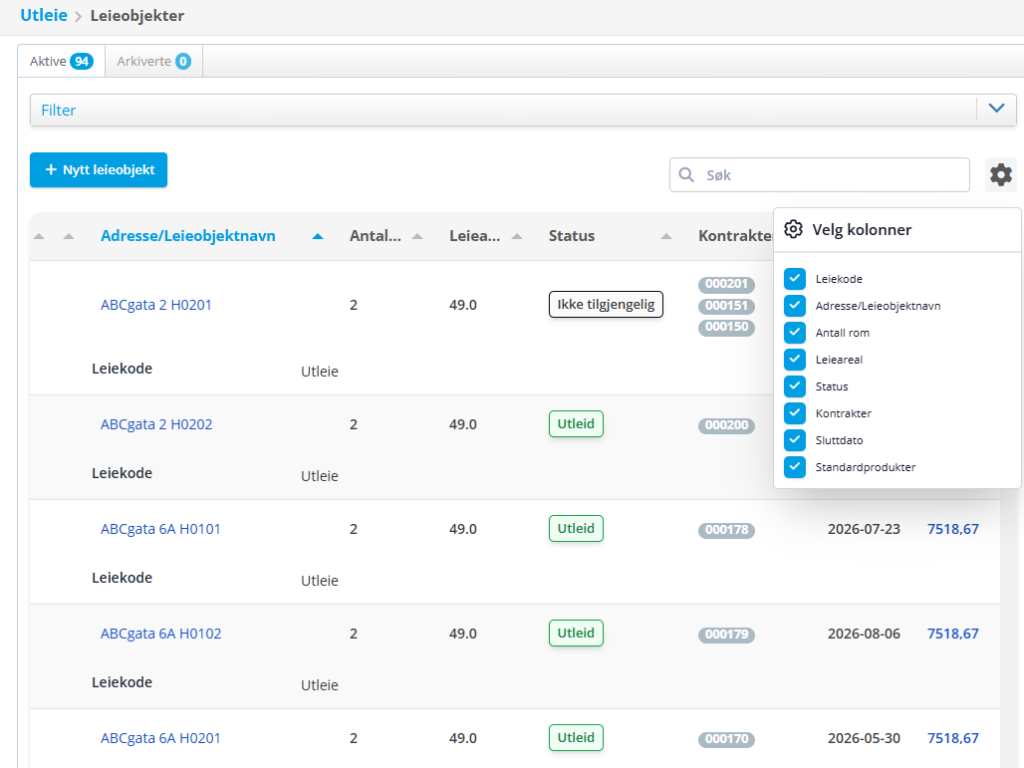The image size is (1024, 768).
Task: Click end date 2026-05-30
Action: [x=863, y=738]
